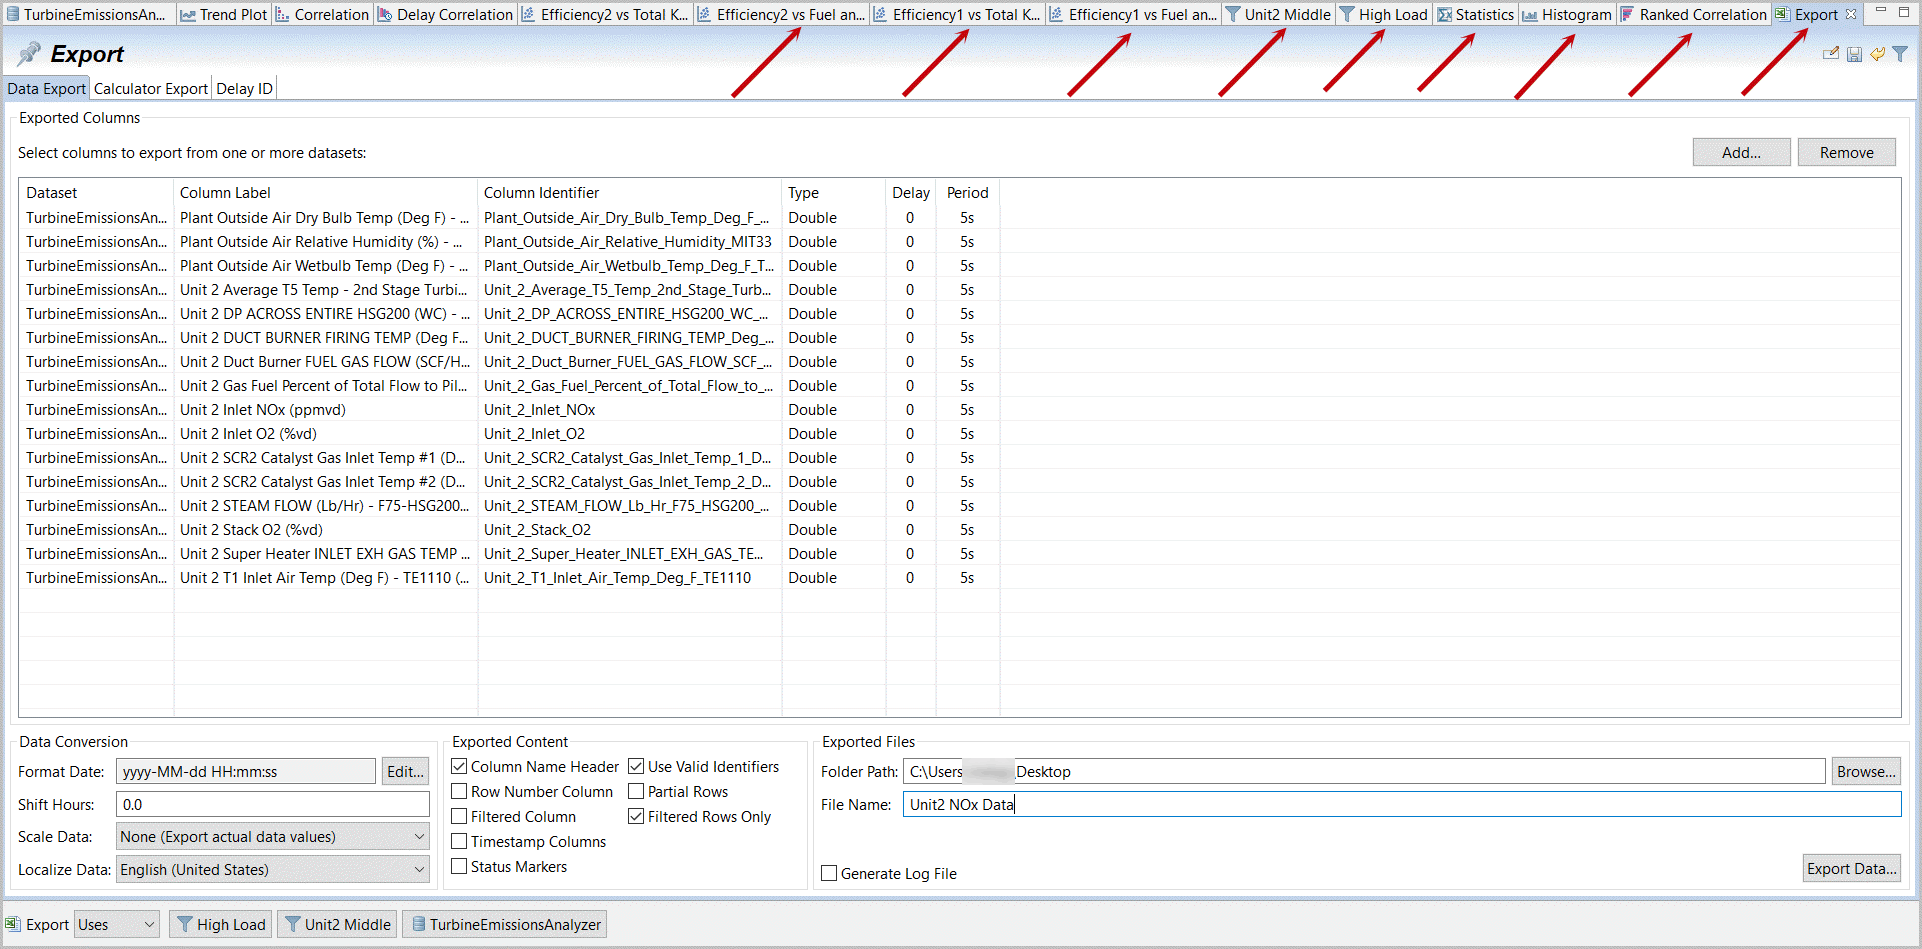Screen dimensions: 1922x949
Task: Click the High Load filter button in bottom bar
Action: click(x=222, y=924)
